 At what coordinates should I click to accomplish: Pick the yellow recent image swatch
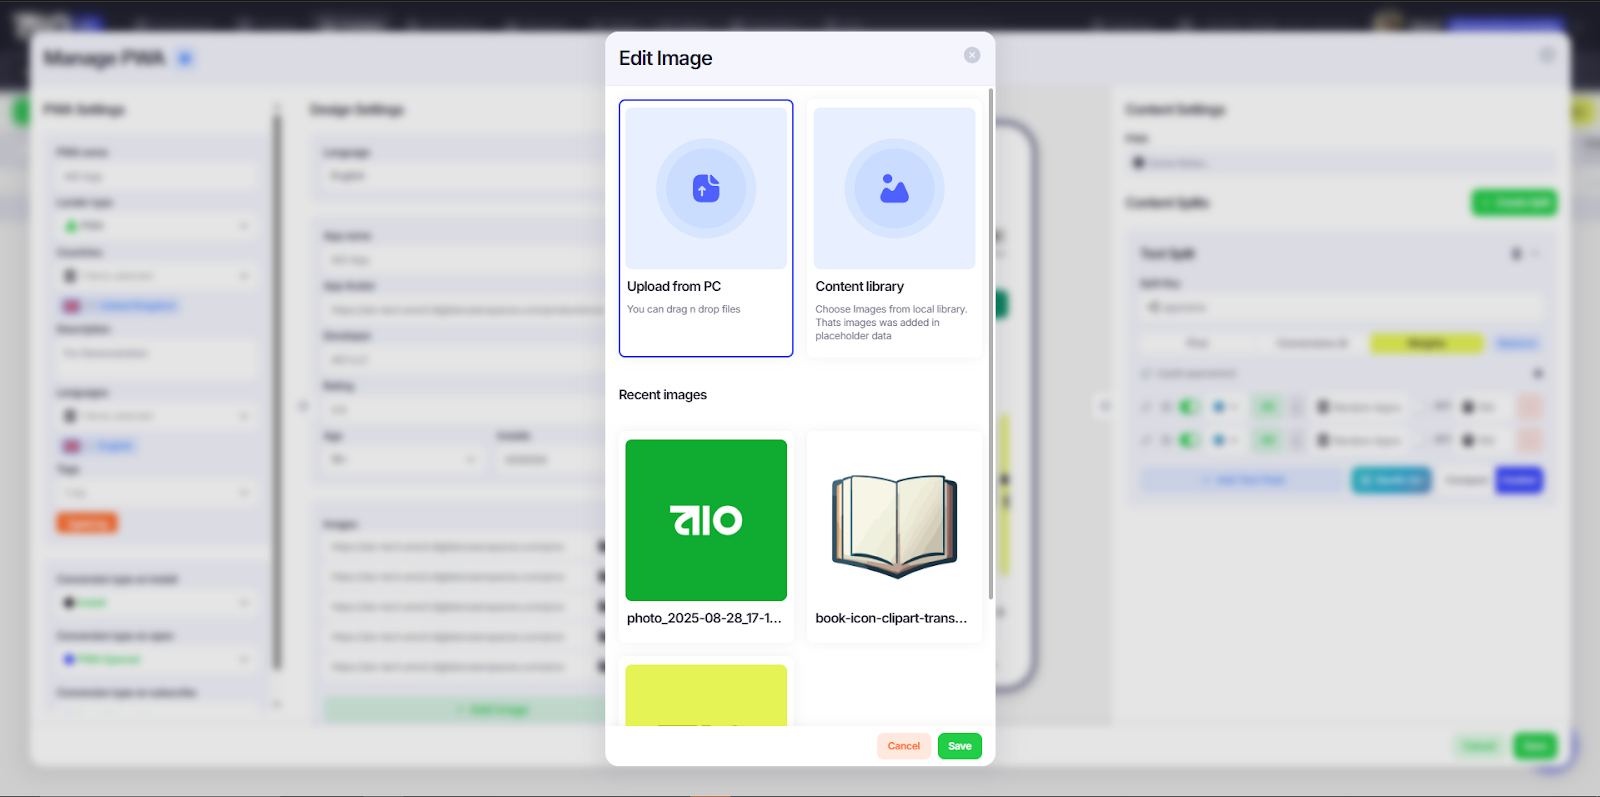[x=706, y=695]
